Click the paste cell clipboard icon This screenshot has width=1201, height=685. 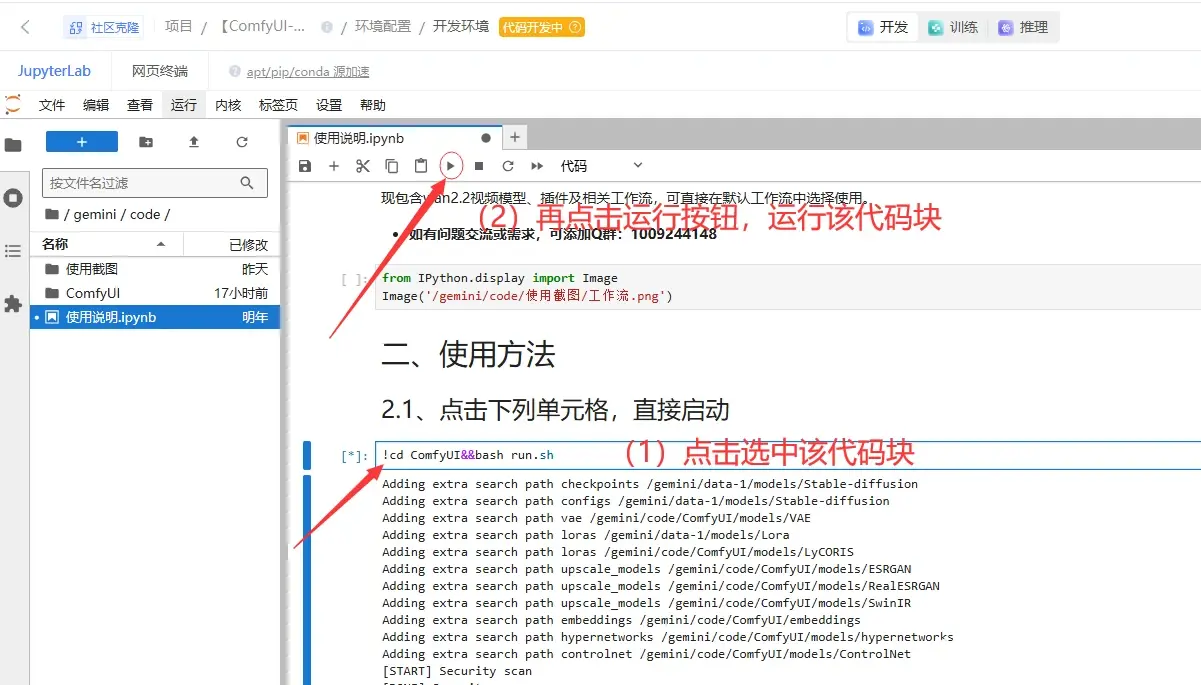421,166
